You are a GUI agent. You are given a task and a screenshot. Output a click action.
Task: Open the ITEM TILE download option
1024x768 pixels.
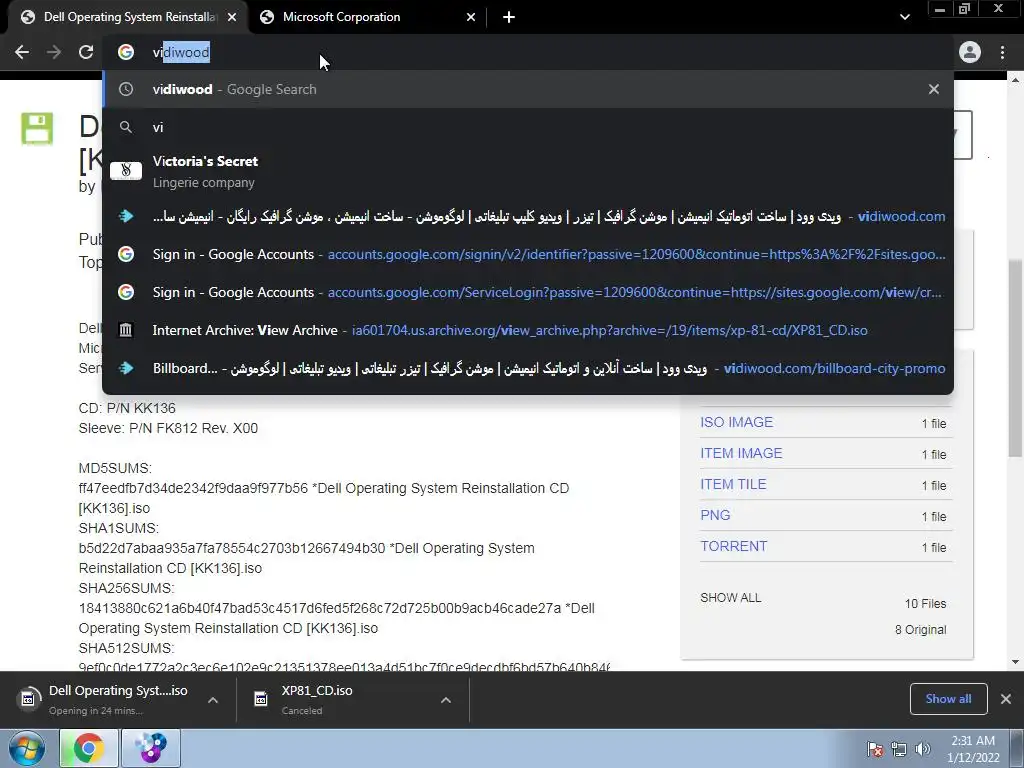coord(733,484)
